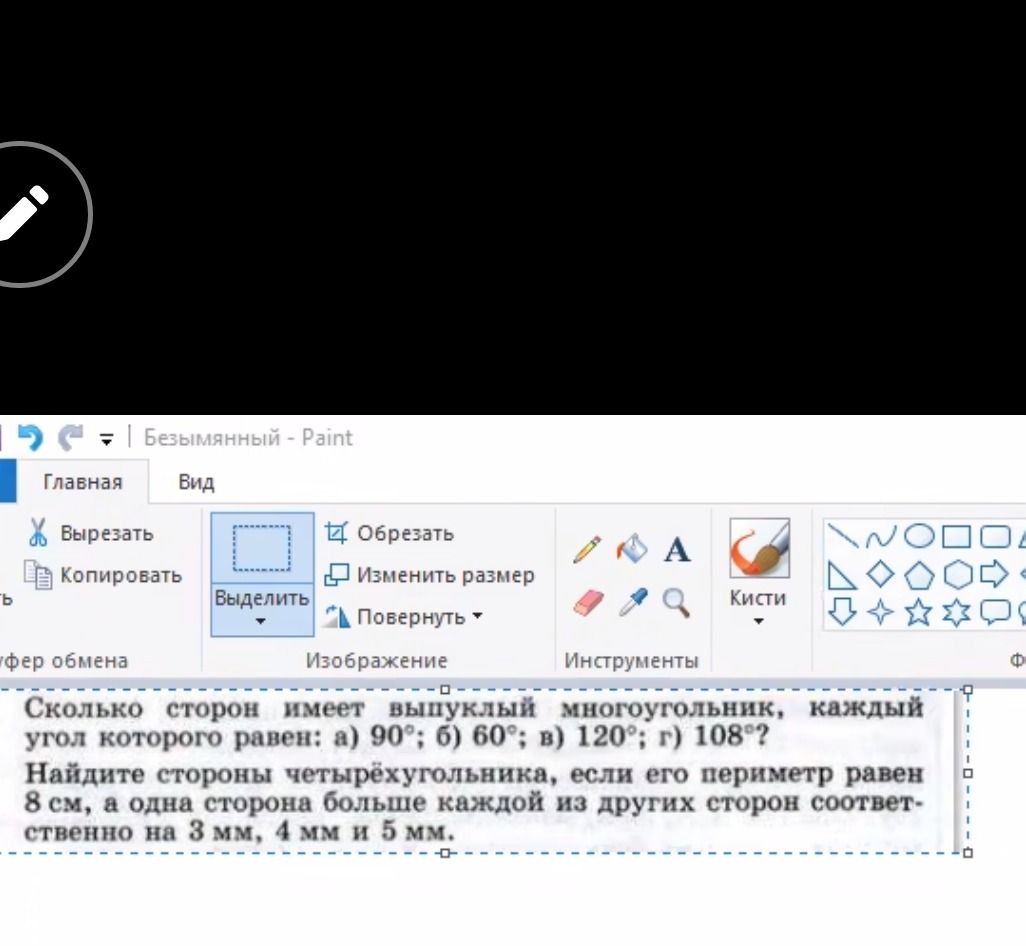This screenshot has height=946, width=1026.
Task: Click the Redo arrow icon
Action: click(x=71, y=438)
